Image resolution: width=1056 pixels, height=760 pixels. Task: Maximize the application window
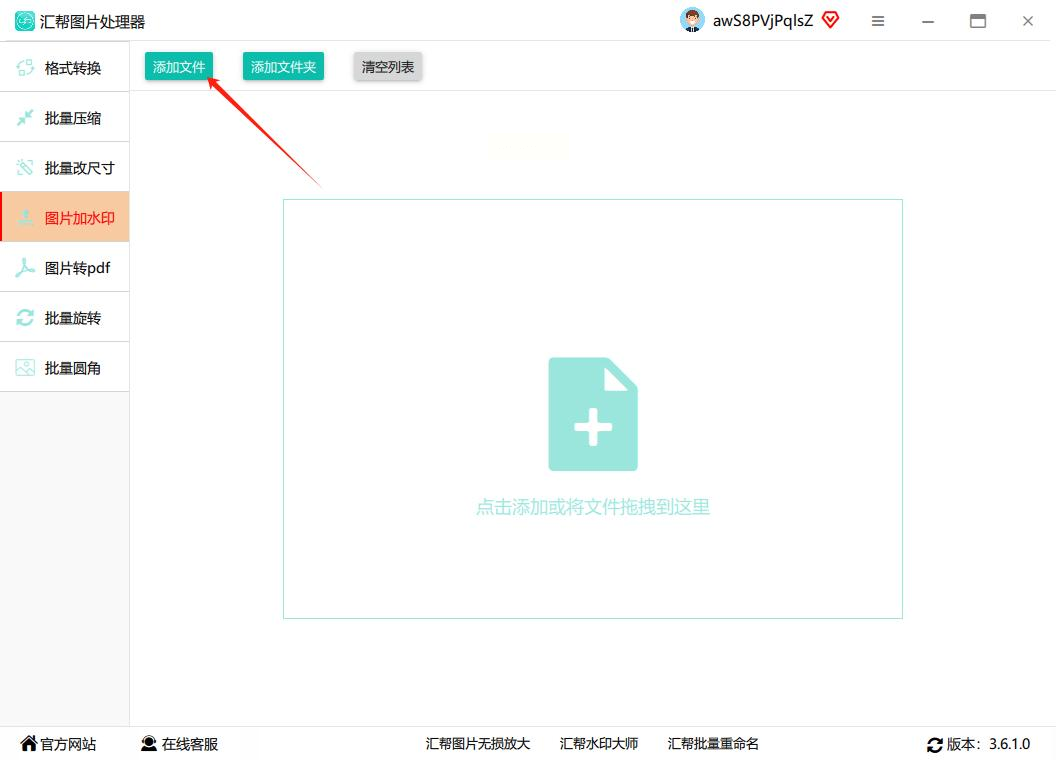pyautogui.click(x=978, y=21)
